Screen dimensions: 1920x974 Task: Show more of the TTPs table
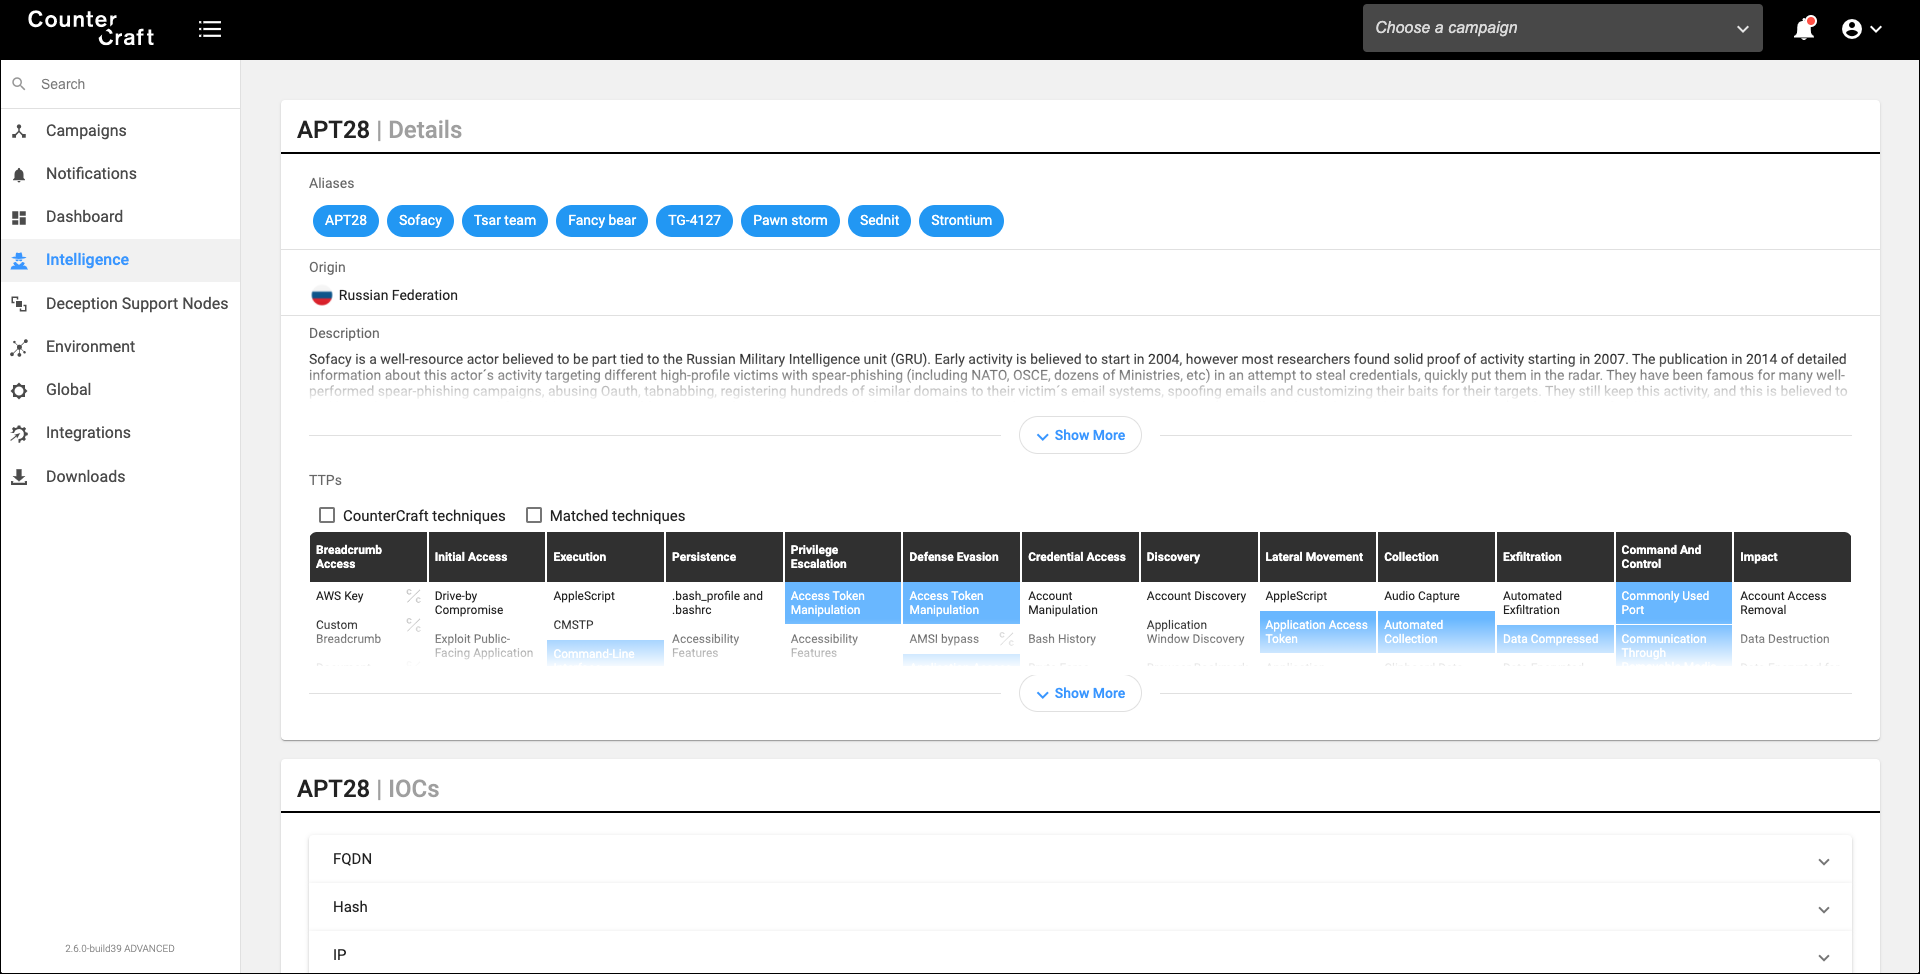coord(1080,693)
